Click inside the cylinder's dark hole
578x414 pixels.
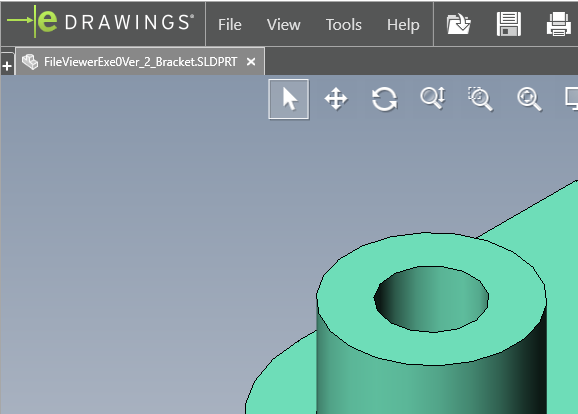431,299
